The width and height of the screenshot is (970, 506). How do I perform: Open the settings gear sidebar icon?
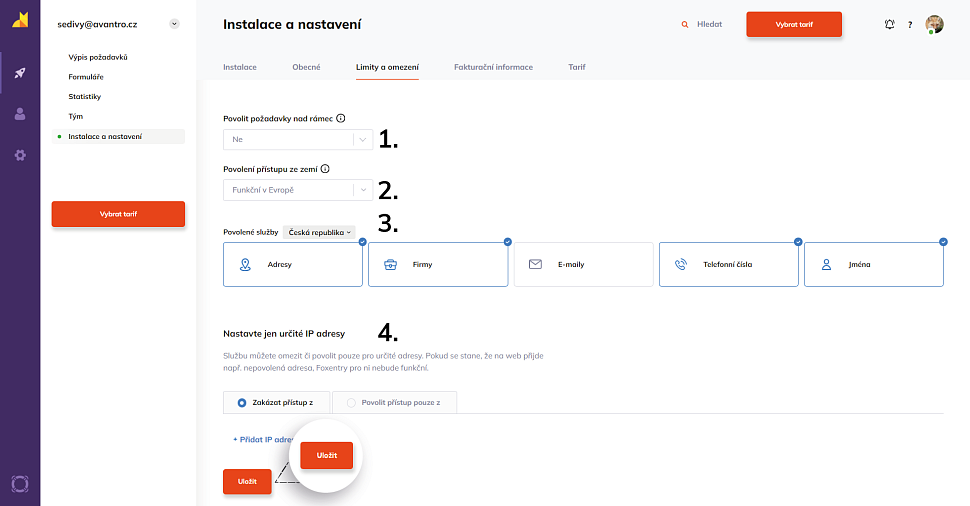(x=20, y=155)
